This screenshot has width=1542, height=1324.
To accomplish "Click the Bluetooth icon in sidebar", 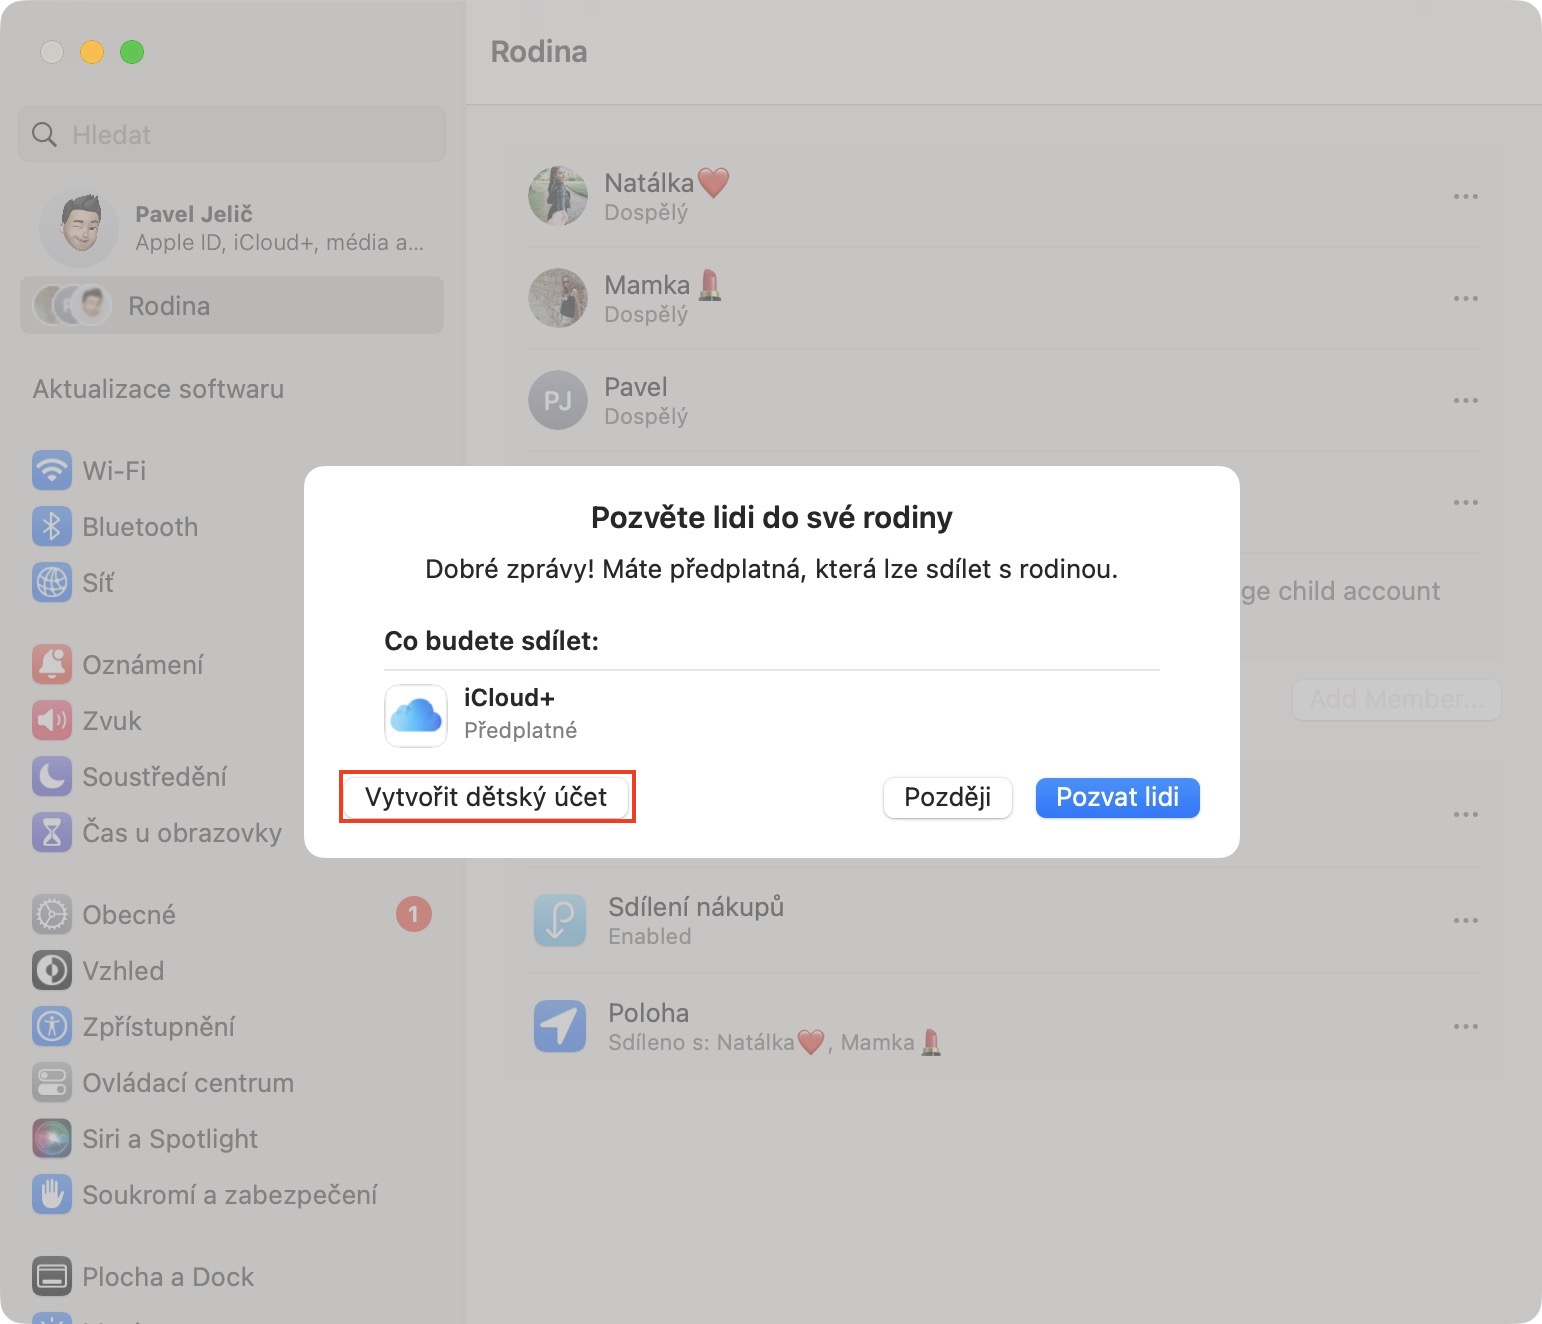I will coord(52,527).
